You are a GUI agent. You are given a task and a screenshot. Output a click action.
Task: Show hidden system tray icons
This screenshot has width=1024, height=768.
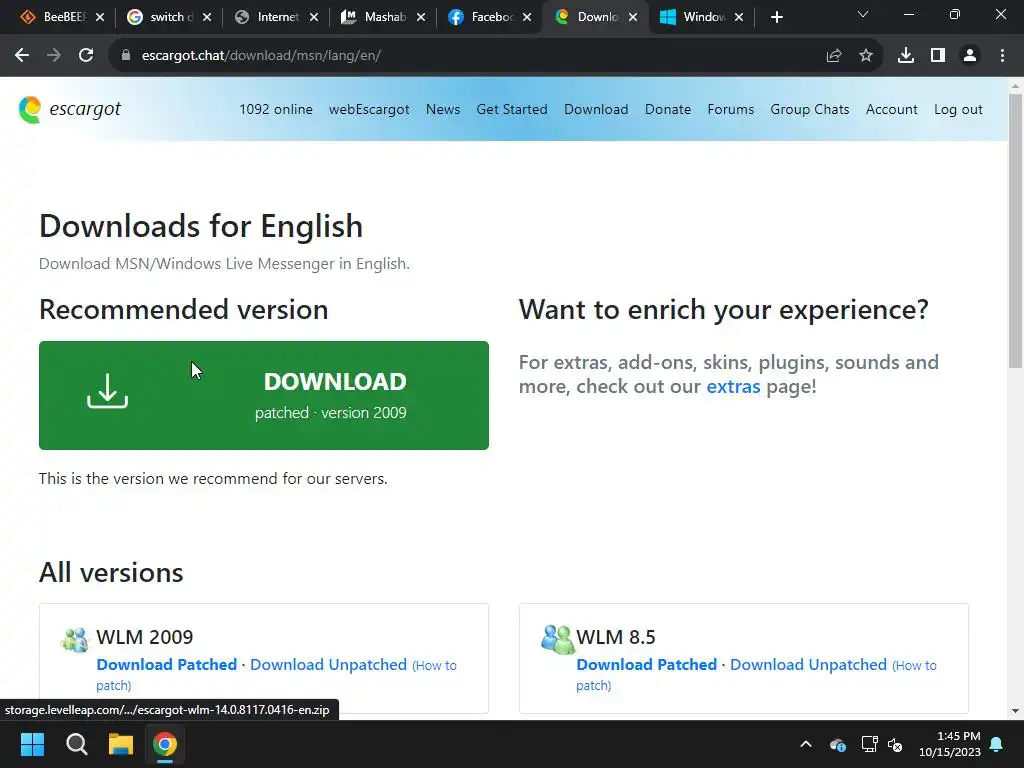pos(806,744)
